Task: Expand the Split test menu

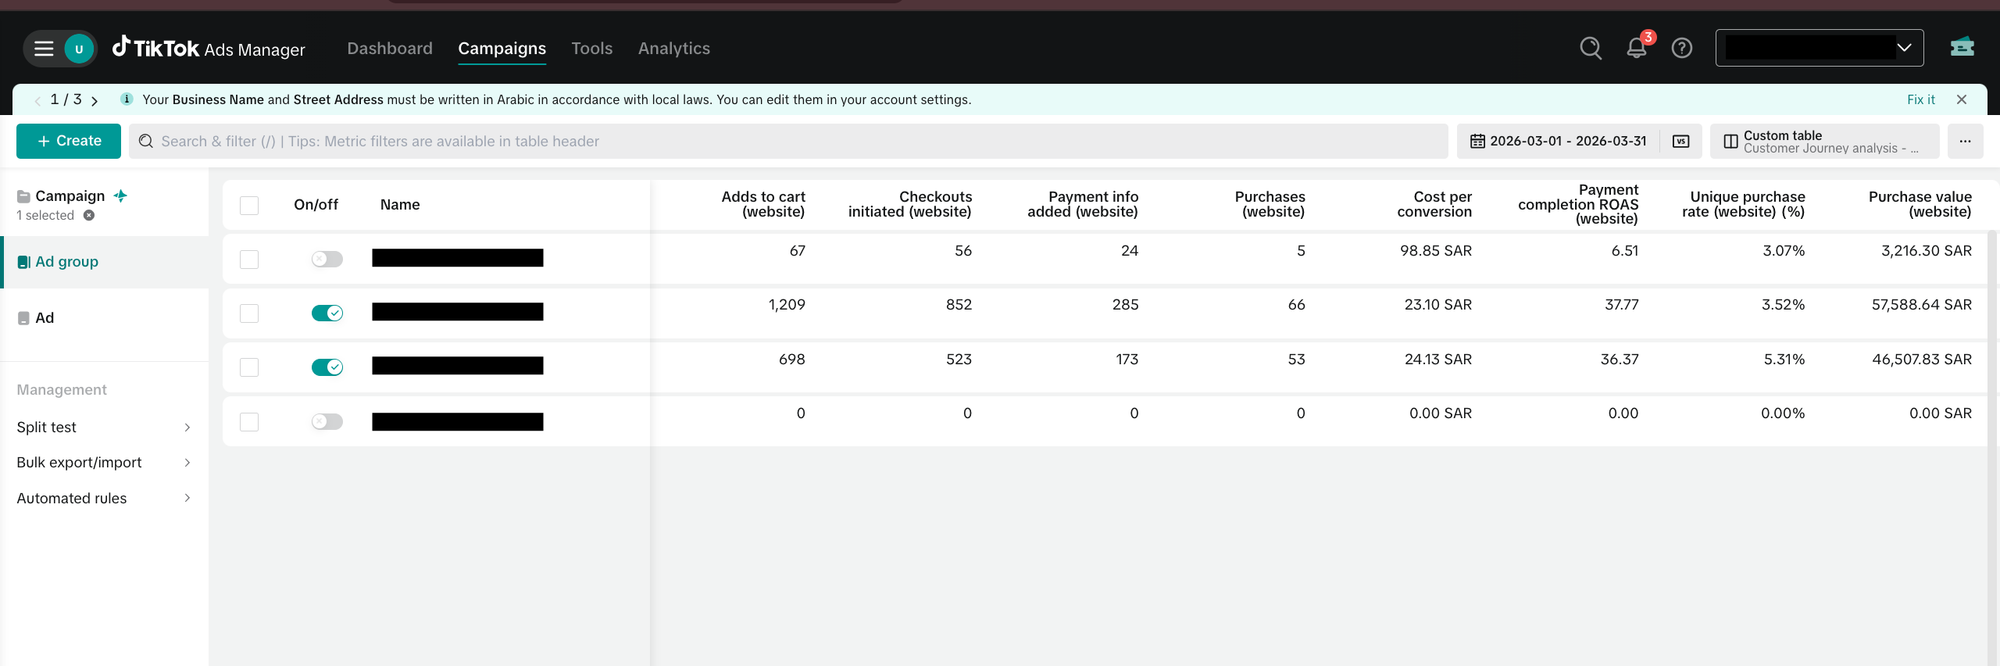Action: (x=104, y=427)
